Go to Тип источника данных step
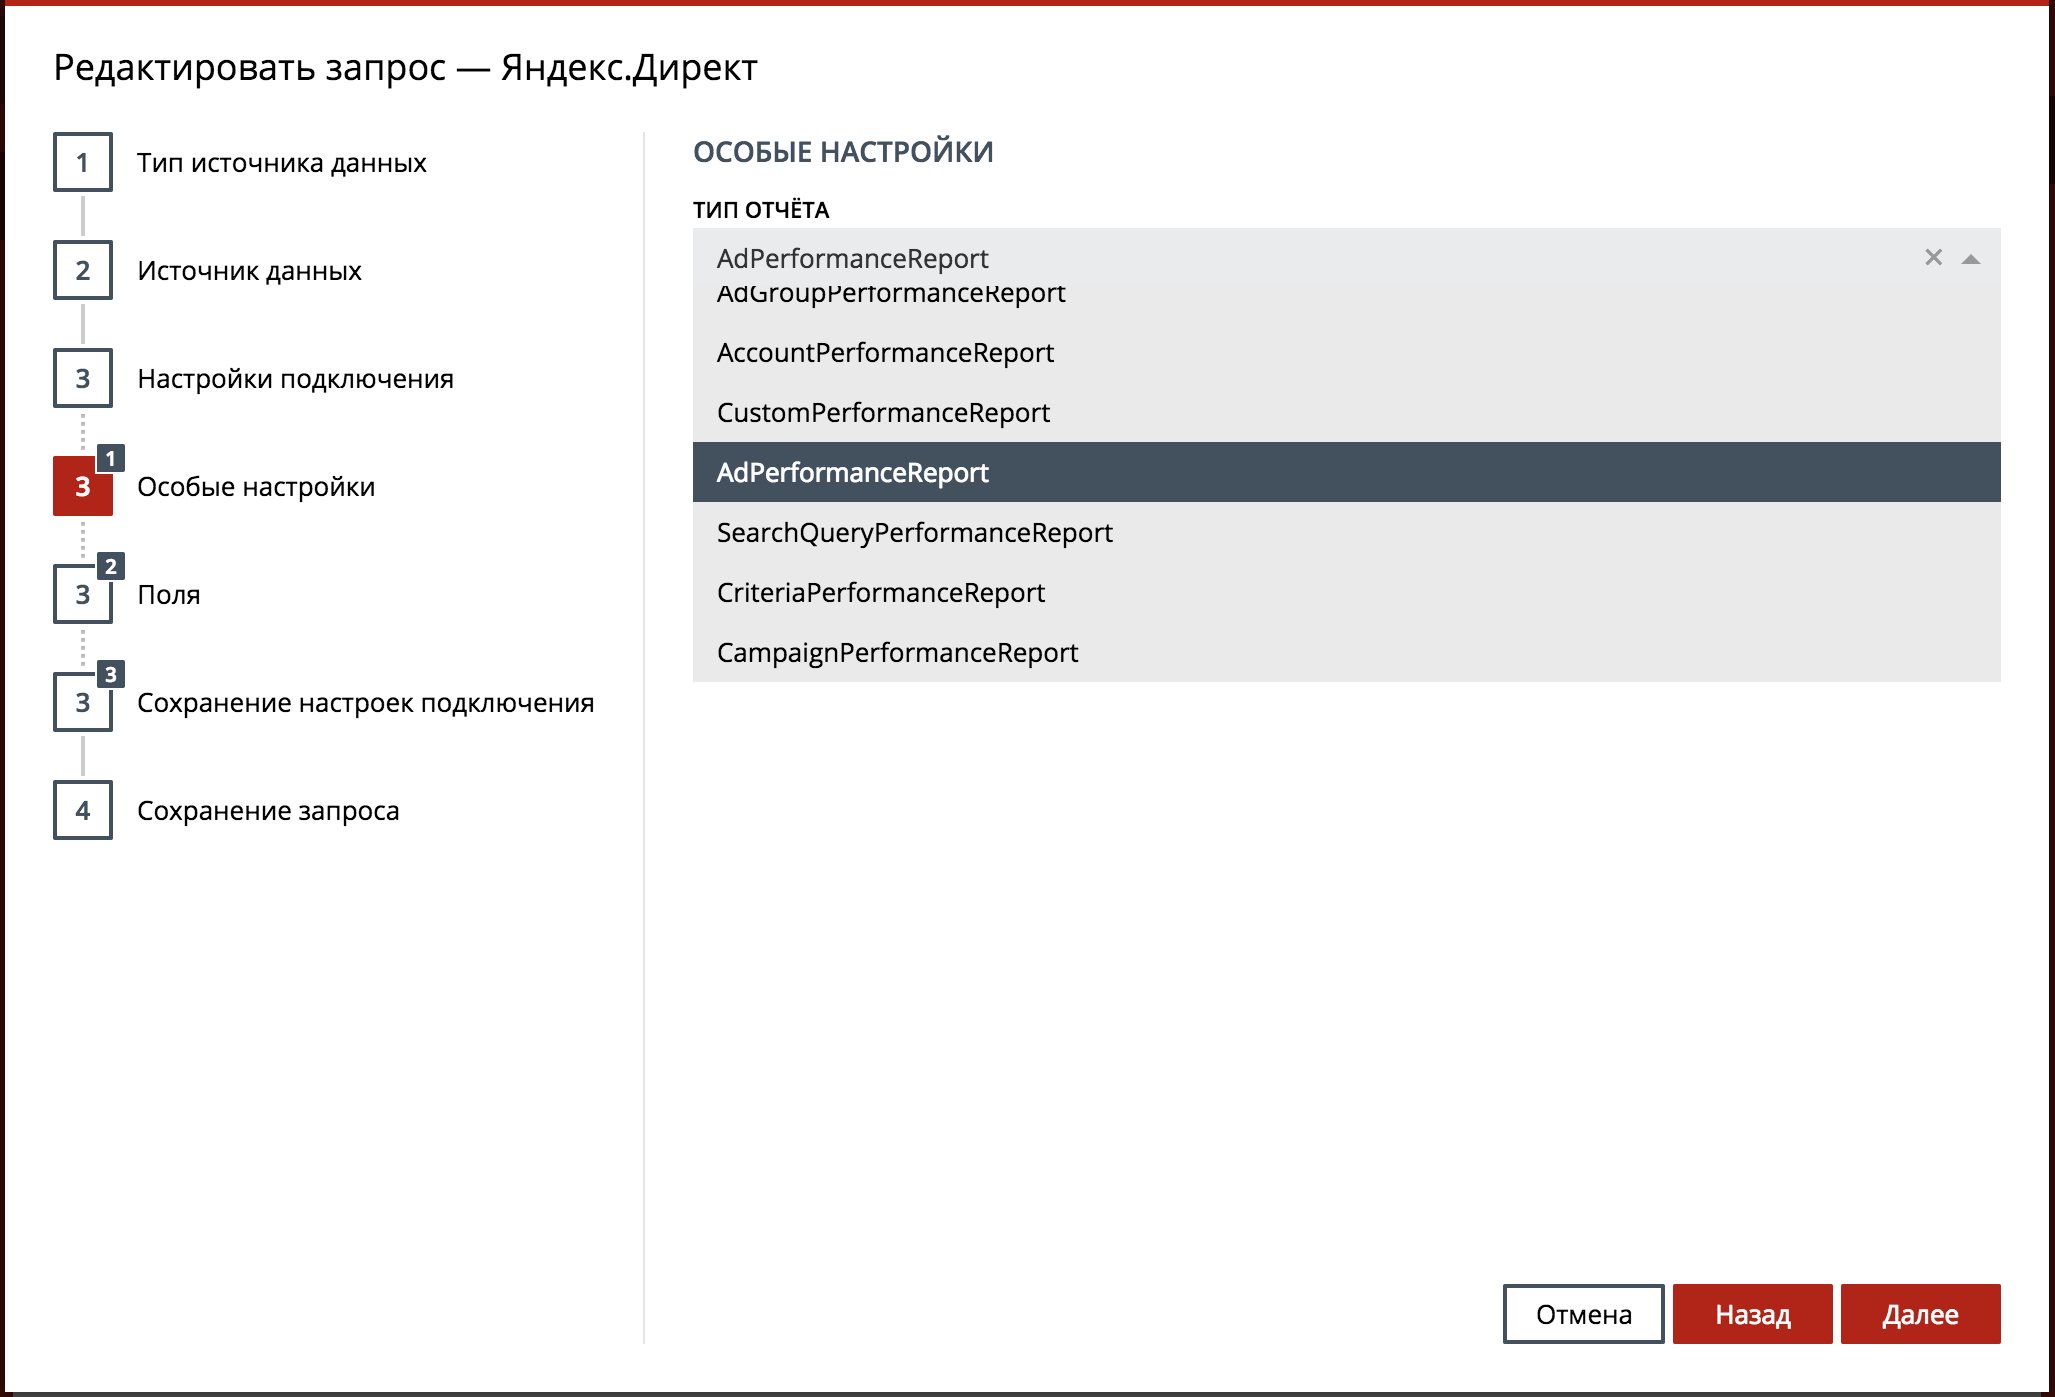The width and height of the screenshot is (2055, 1397). pos(282,163)
